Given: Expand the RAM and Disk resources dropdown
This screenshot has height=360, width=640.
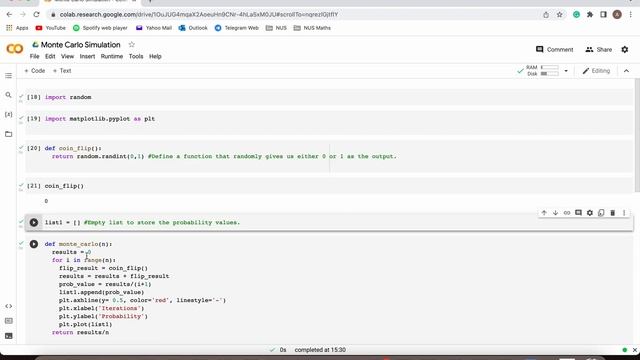Looking at the screenshot, I should 566,71.
